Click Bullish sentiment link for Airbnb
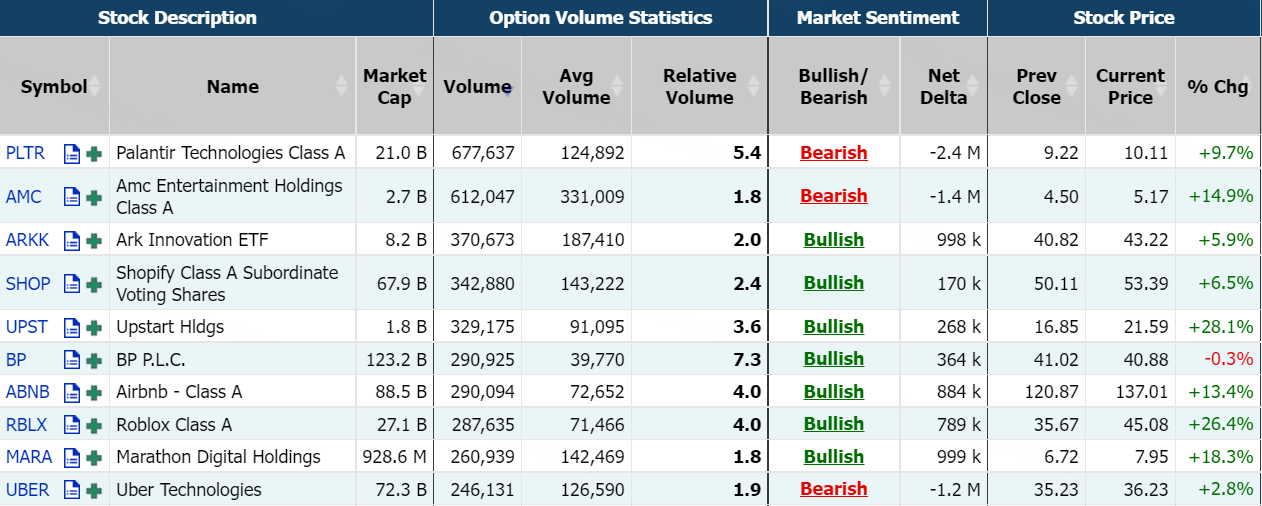The width and height of the screenshot is (1262, 506). [834, 392]
